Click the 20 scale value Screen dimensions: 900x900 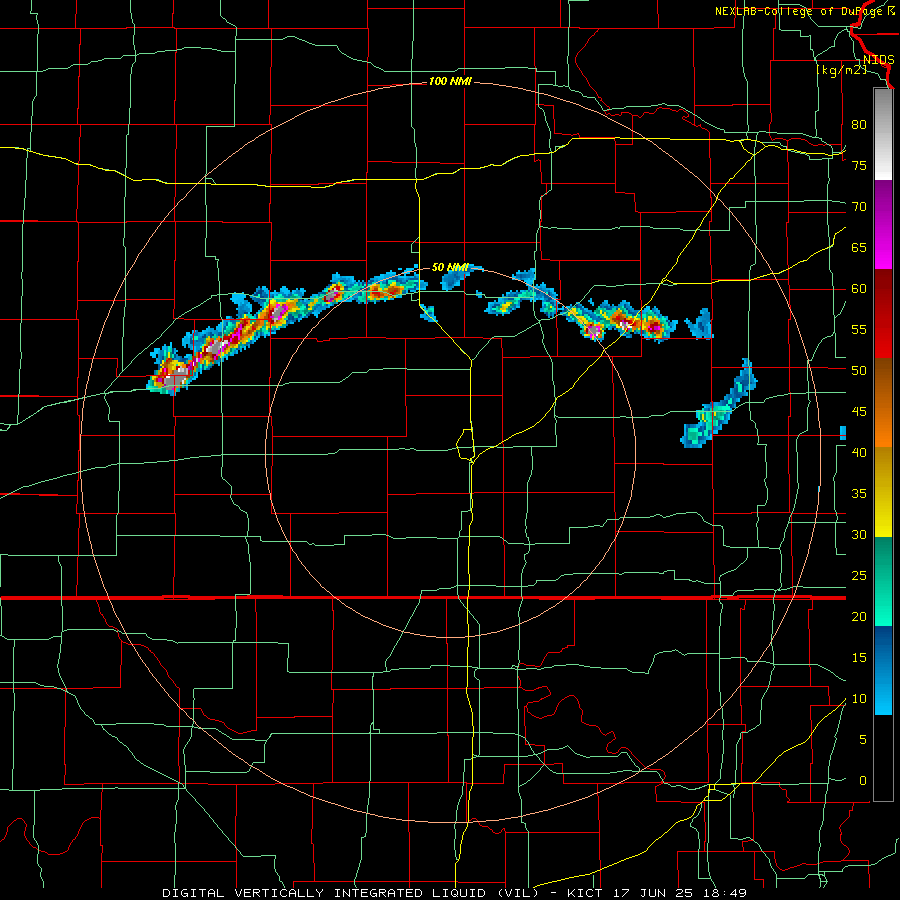(859, 616)
